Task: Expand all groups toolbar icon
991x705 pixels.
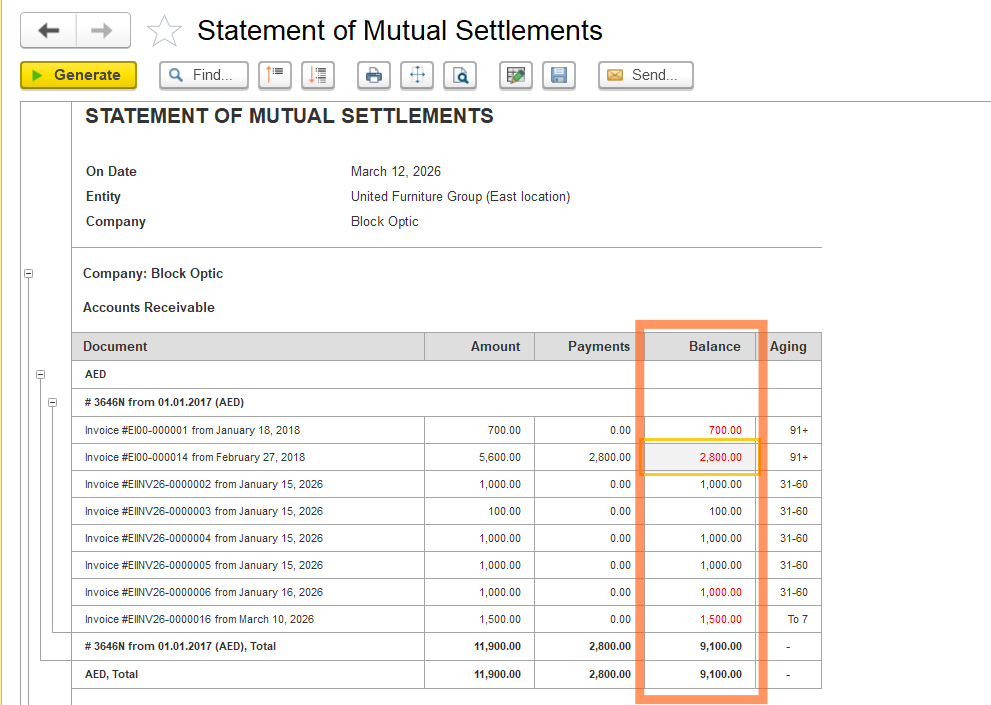Action: [318, 75]
